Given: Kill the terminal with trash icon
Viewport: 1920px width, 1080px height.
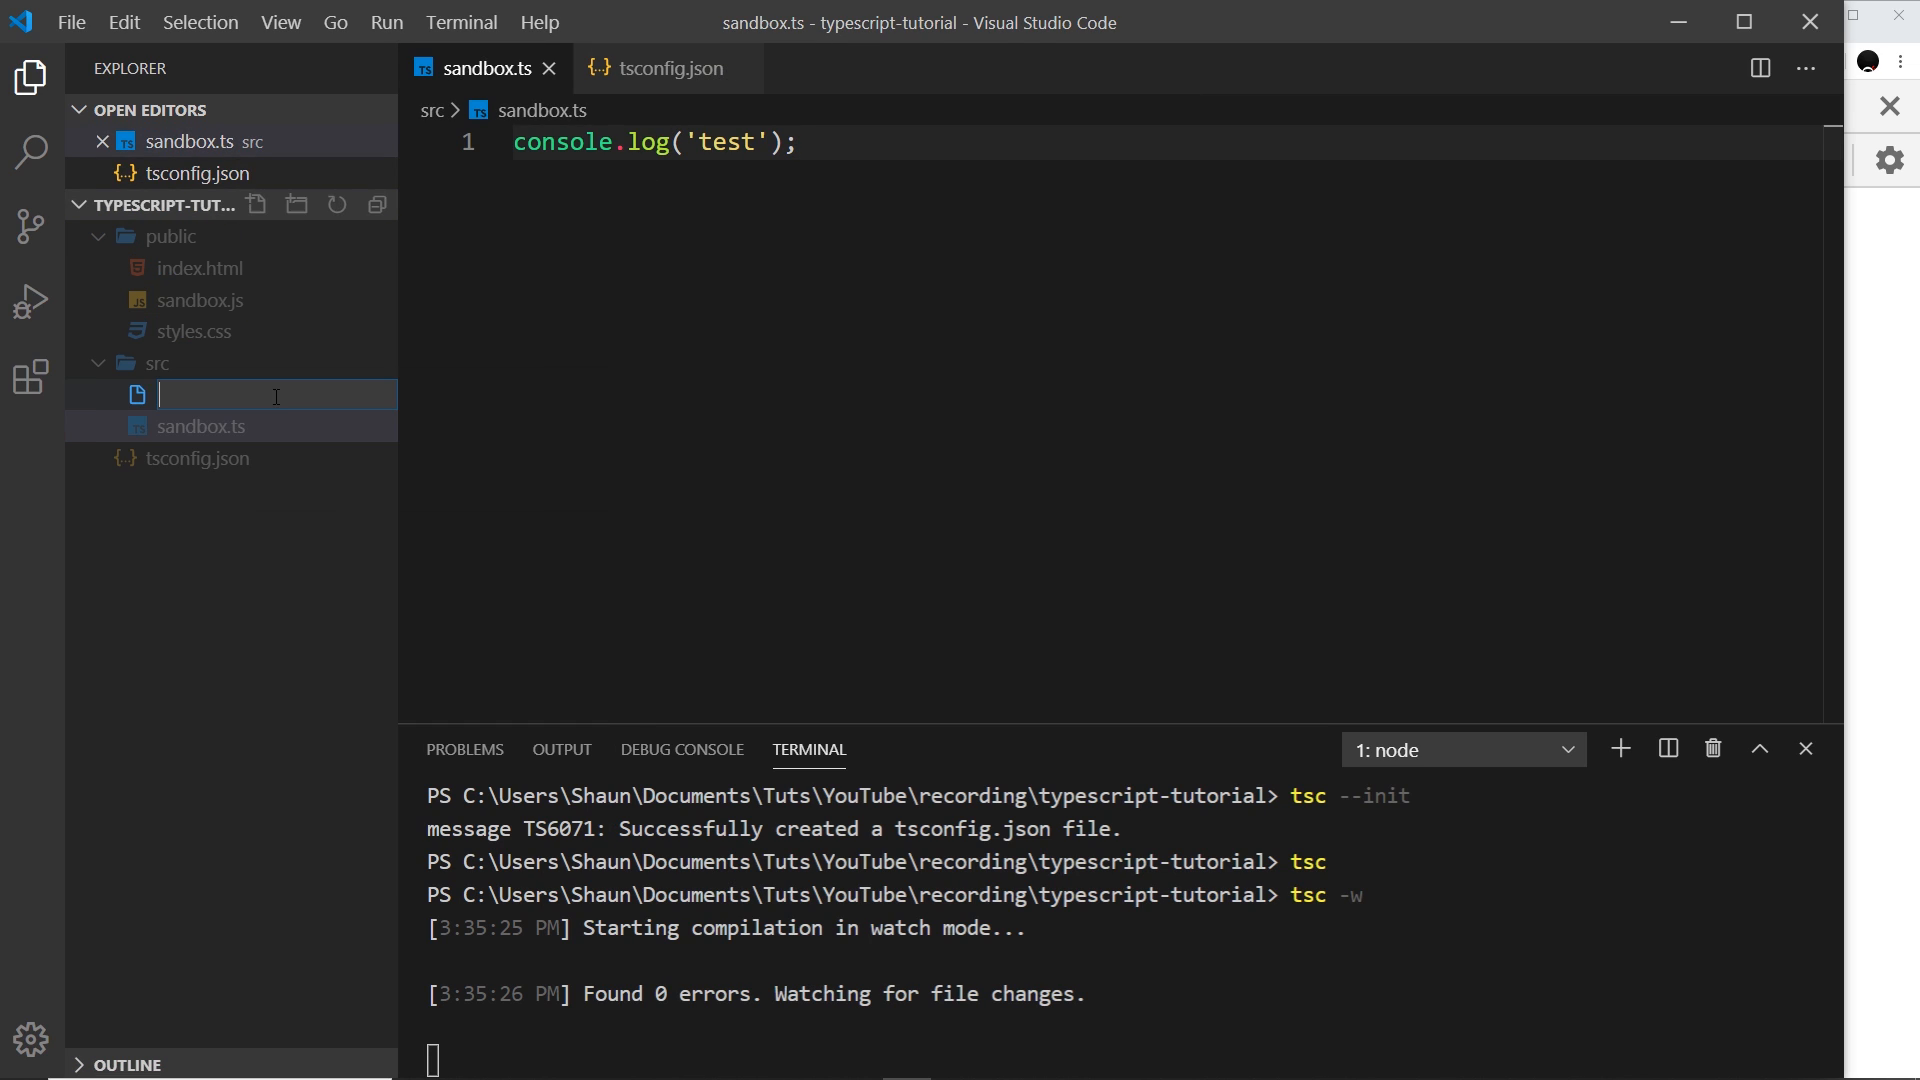Looking at the screenshot, I should [x=1713, y=749].
